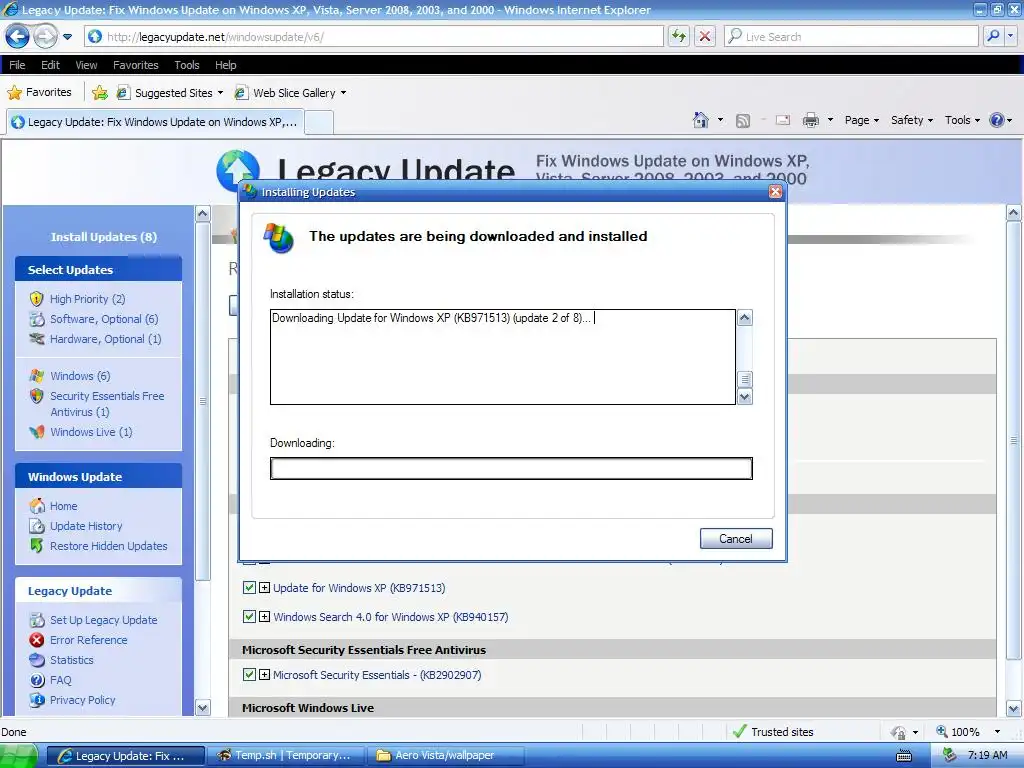Open a new blank tab
The width and height of the screenshot is (1024, 768).
pyautogui.click(x=319, y=122)
